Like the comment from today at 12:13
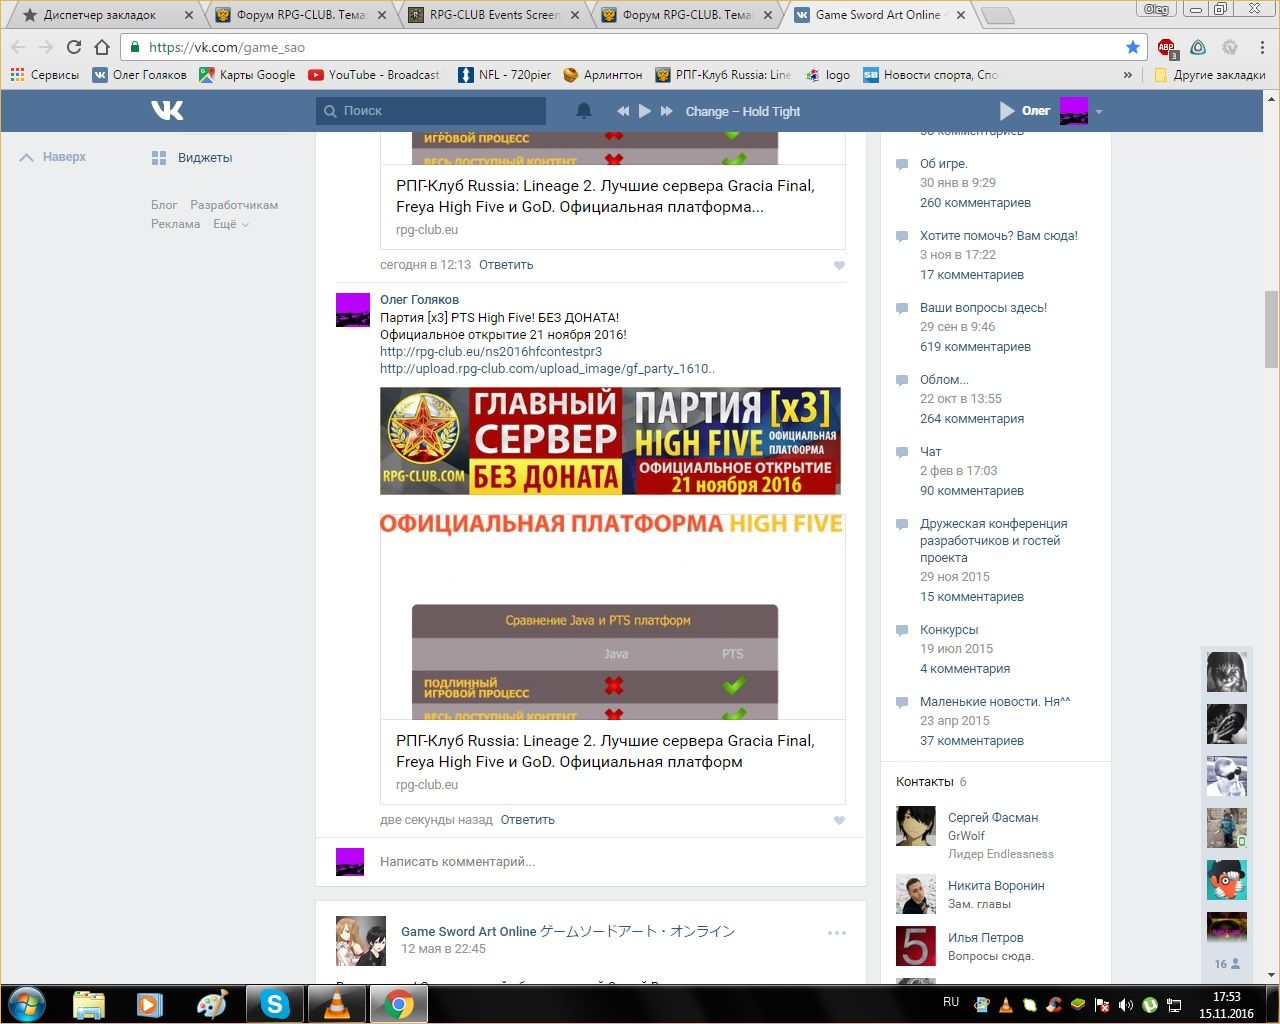This screenshot has width=1280, height=1024. pos(839,265)
